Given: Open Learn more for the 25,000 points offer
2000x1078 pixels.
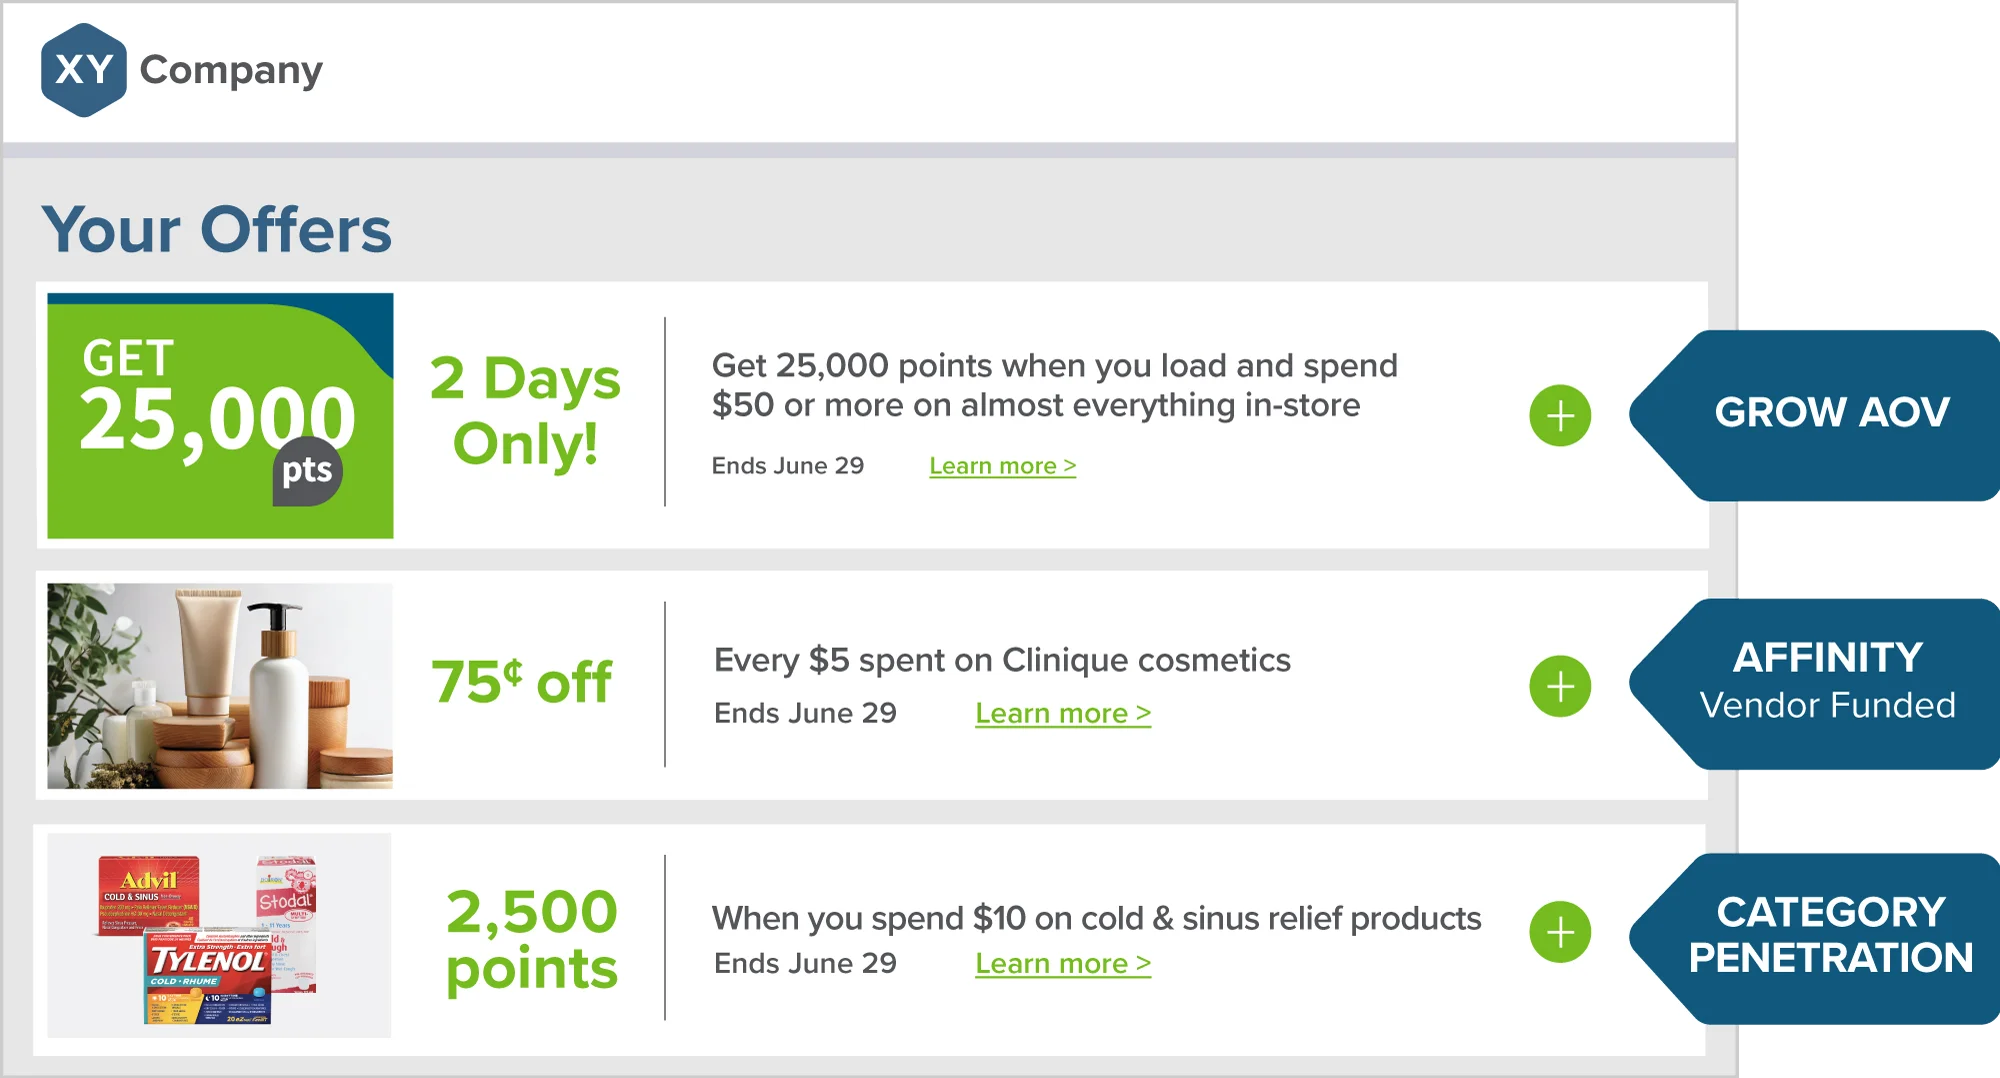Looking at the screenshot, I should click(x=1002, y=465).
